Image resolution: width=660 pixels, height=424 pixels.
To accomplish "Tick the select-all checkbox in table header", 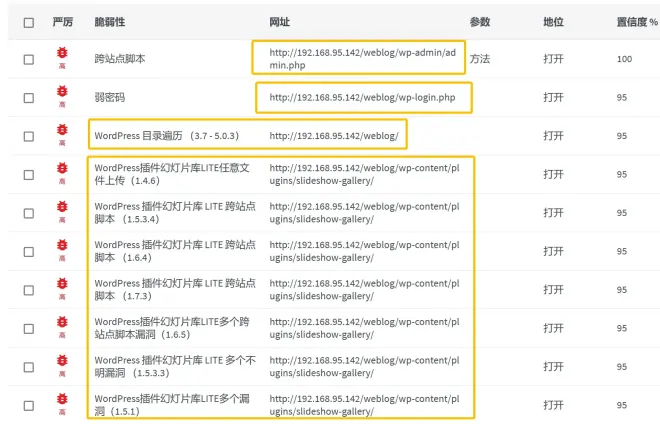I will [x=29, y=22].
